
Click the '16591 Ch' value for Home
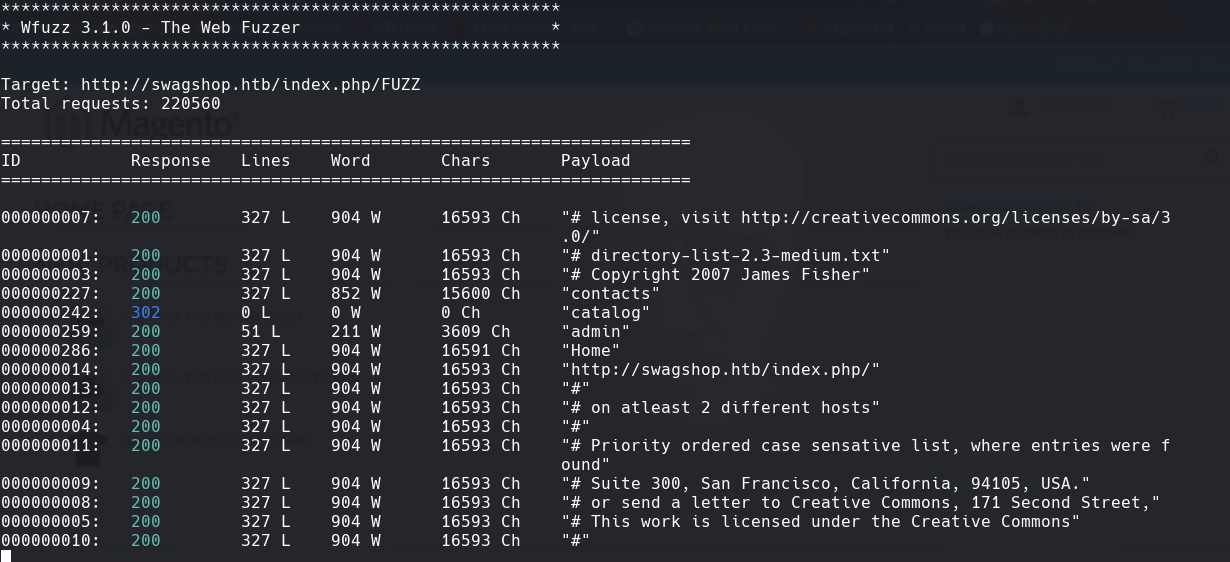coord(481,350)
